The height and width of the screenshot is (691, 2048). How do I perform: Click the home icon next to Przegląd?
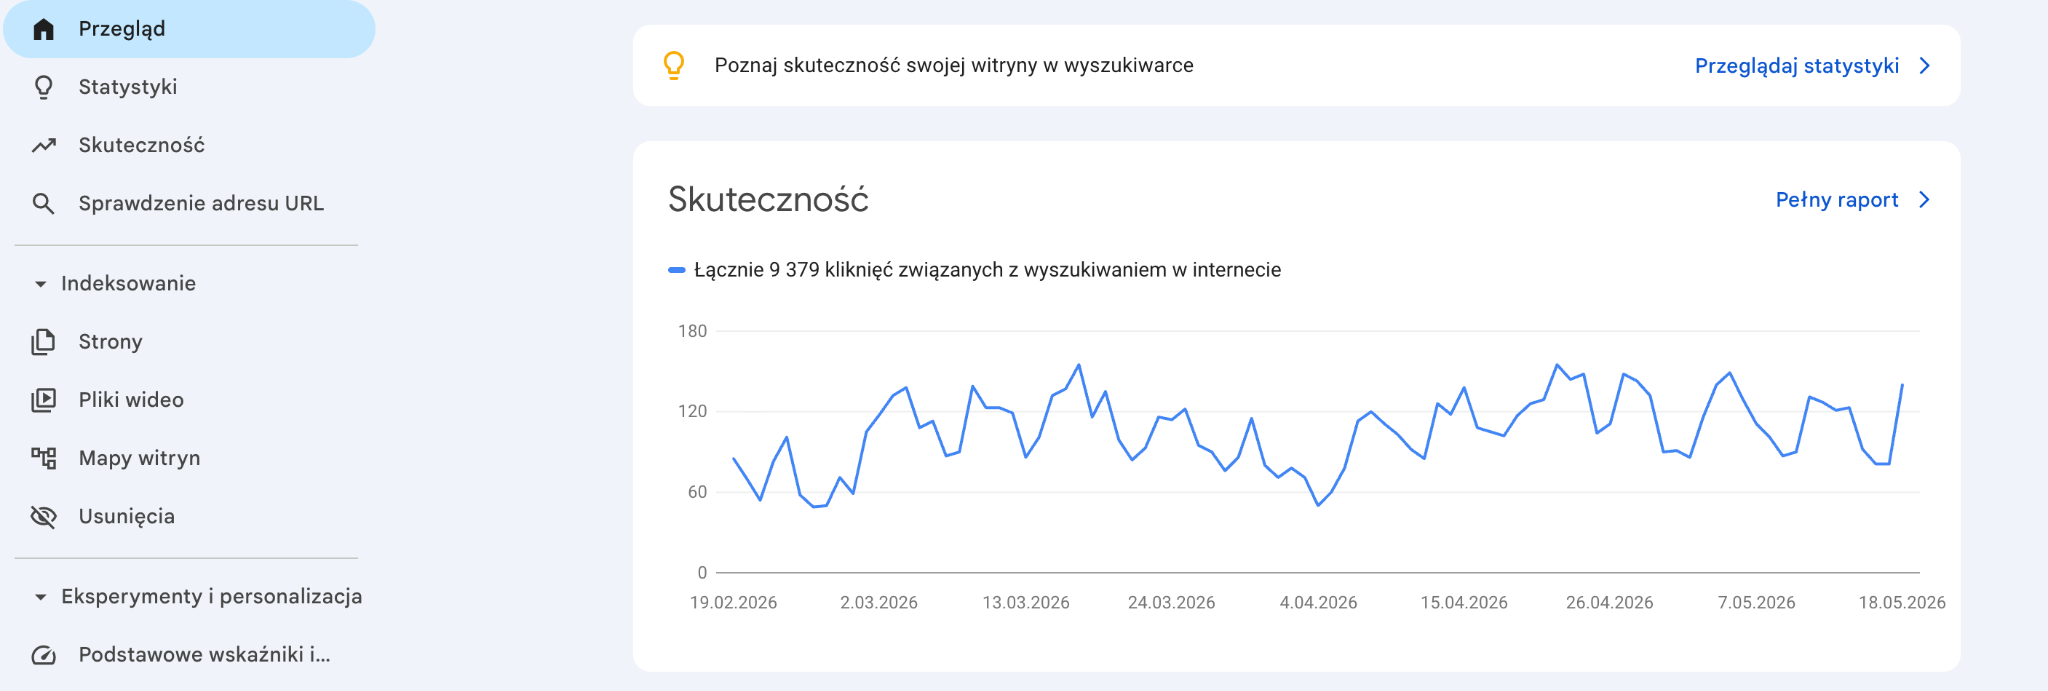tap(43, 29)
